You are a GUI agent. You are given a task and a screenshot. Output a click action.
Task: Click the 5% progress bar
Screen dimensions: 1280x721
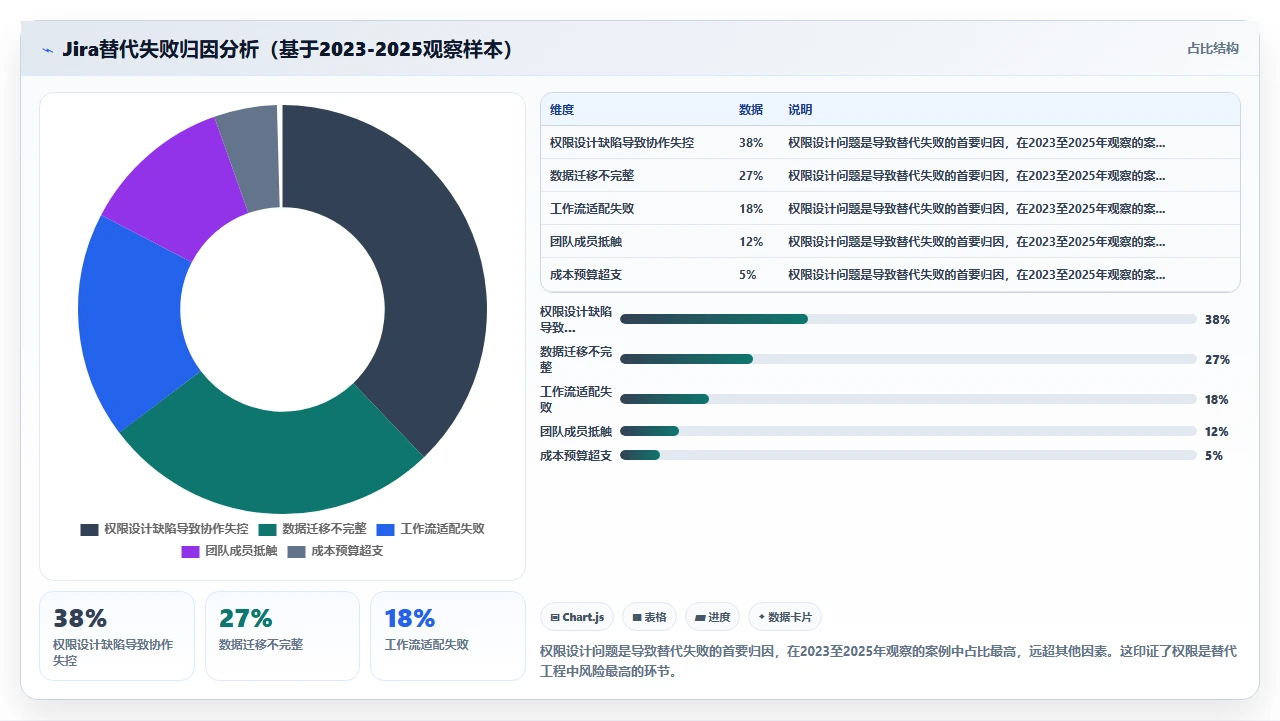(908, 455)
